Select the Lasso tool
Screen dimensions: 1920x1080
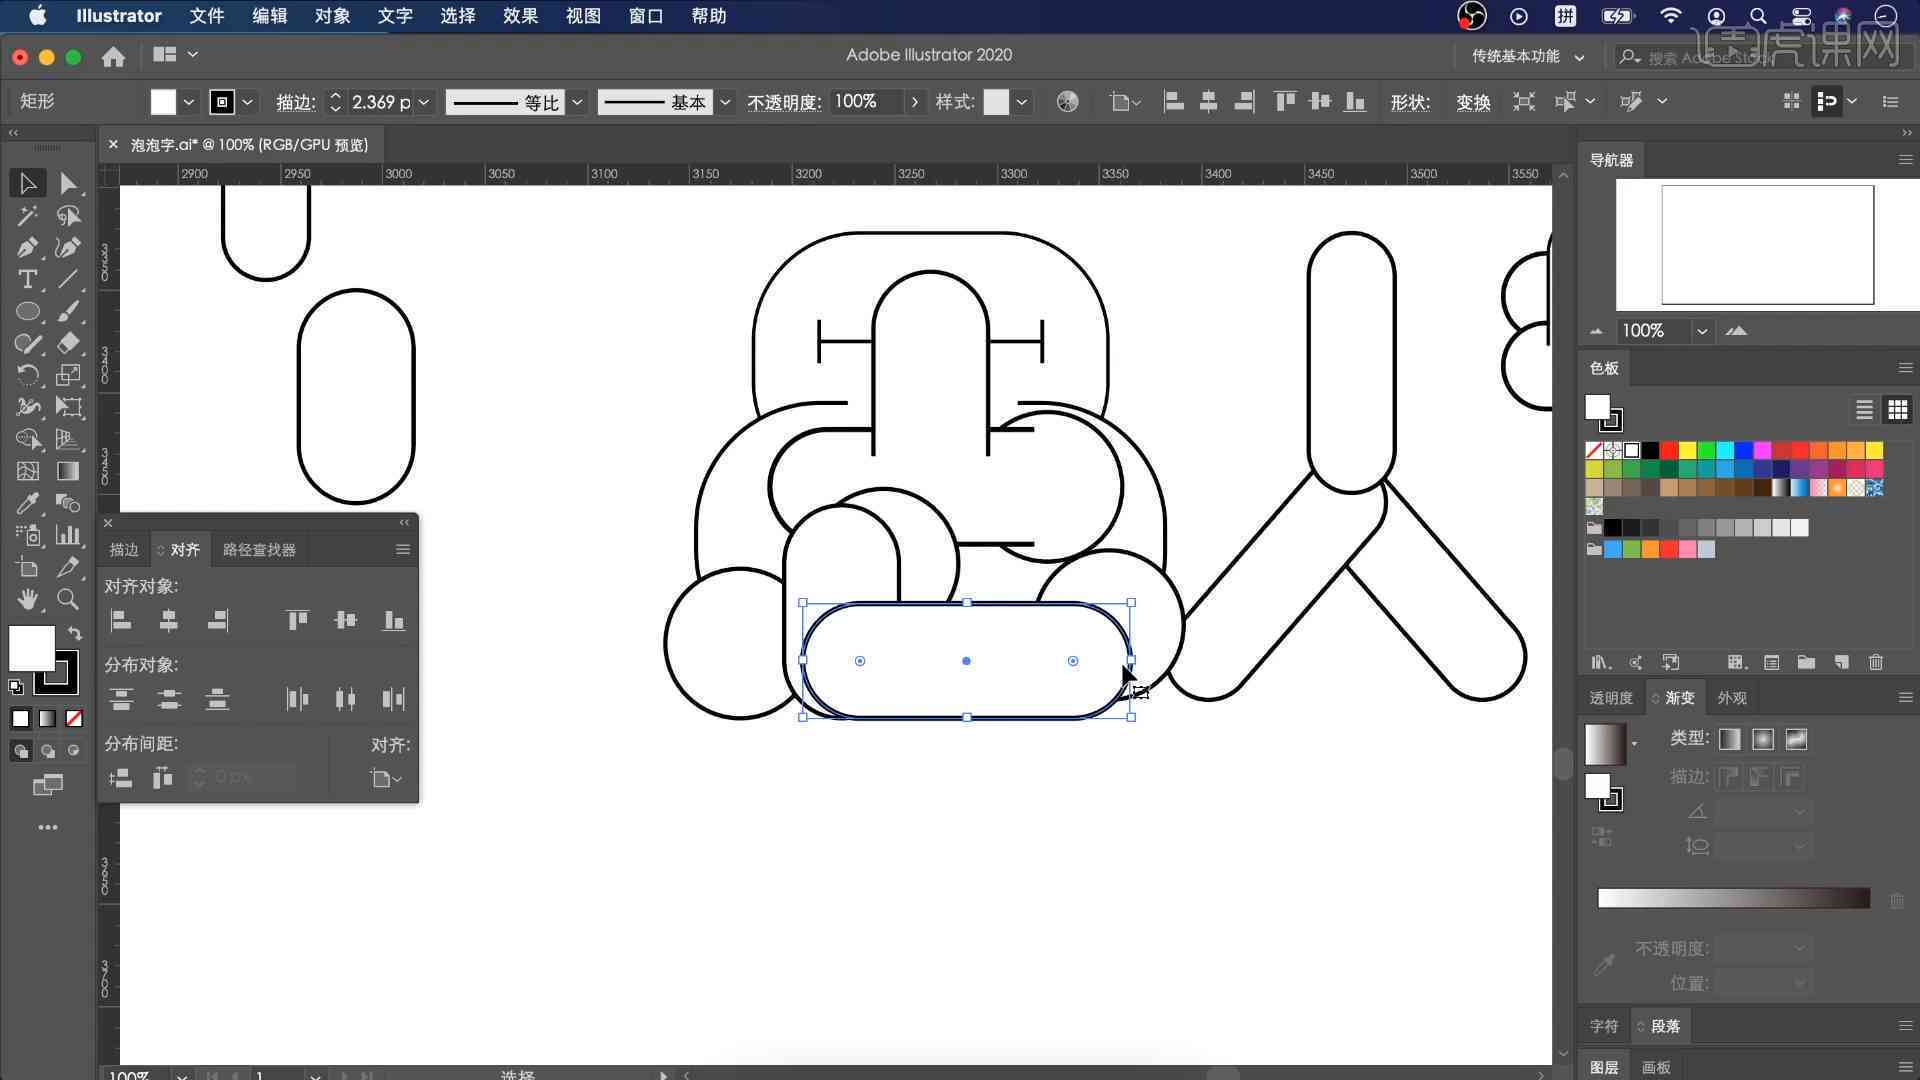click(68, 216)
